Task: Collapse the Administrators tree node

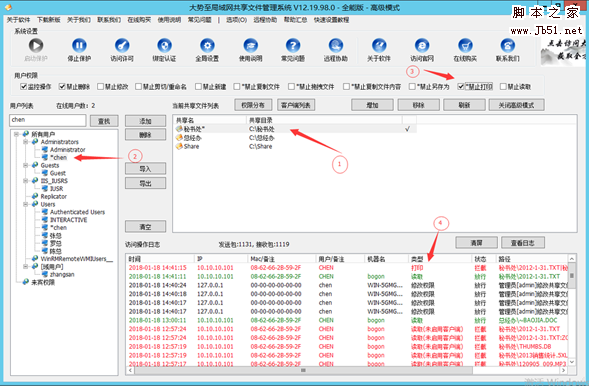Action: [x=26, y=142]
